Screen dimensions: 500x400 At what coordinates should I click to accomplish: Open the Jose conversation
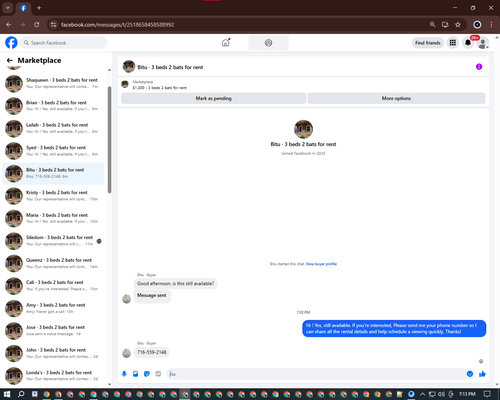[x=53, y=331]
